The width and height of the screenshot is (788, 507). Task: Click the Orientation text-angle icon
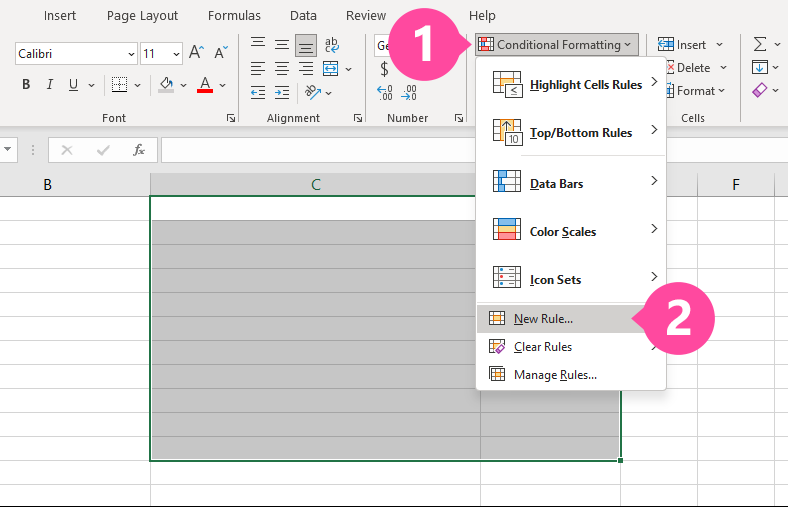click(x=312, y=93)
